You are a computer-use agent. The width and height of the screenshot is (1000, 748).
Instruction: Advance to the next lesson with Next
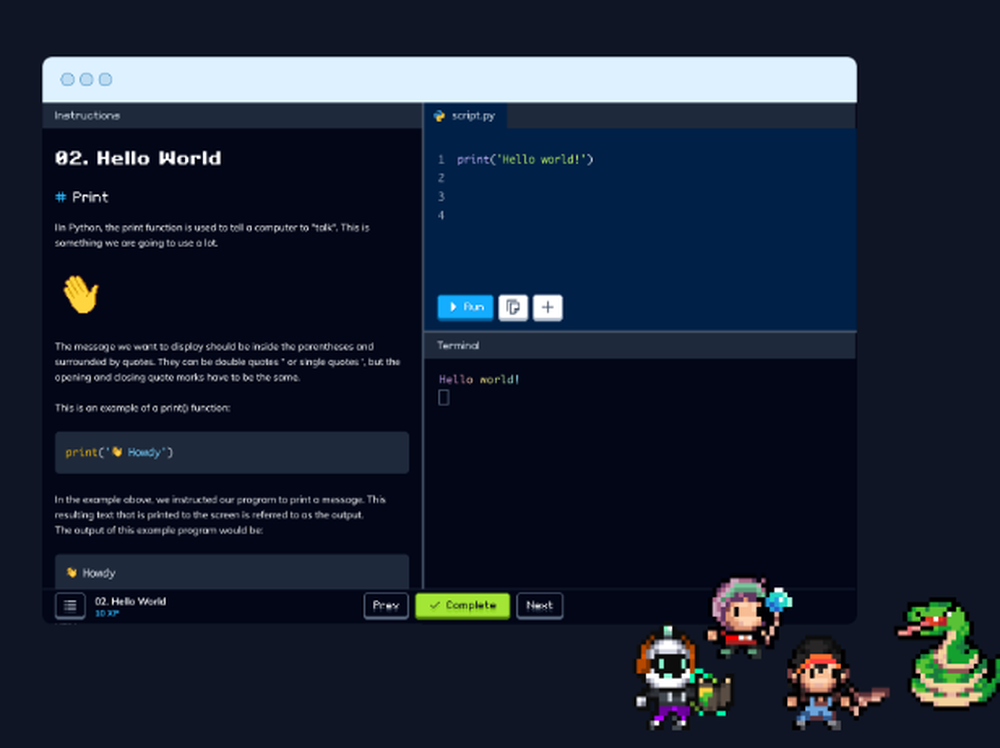pos(540,606)
